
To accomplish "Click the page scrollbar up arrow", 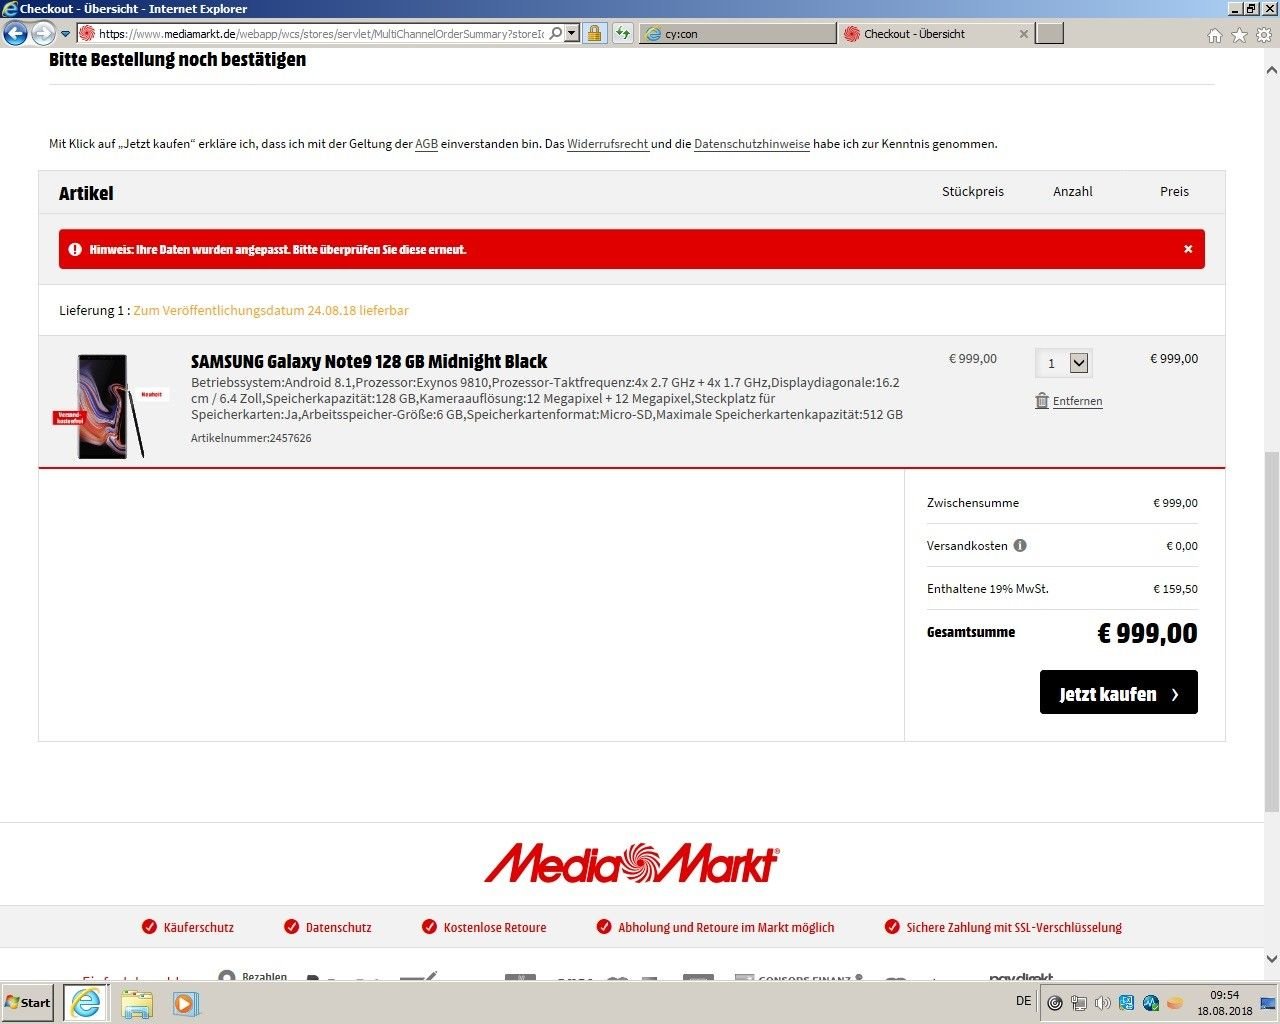I will point(1271,71).
